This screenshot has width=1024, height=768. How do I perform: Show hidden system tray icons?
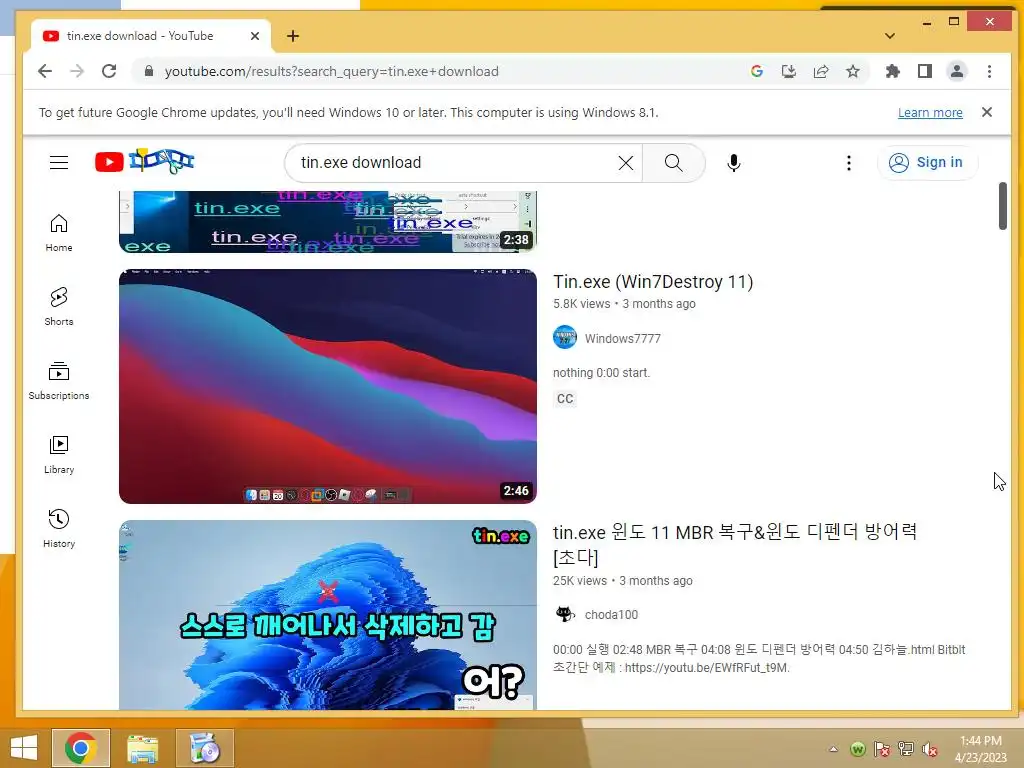(833, 749)
